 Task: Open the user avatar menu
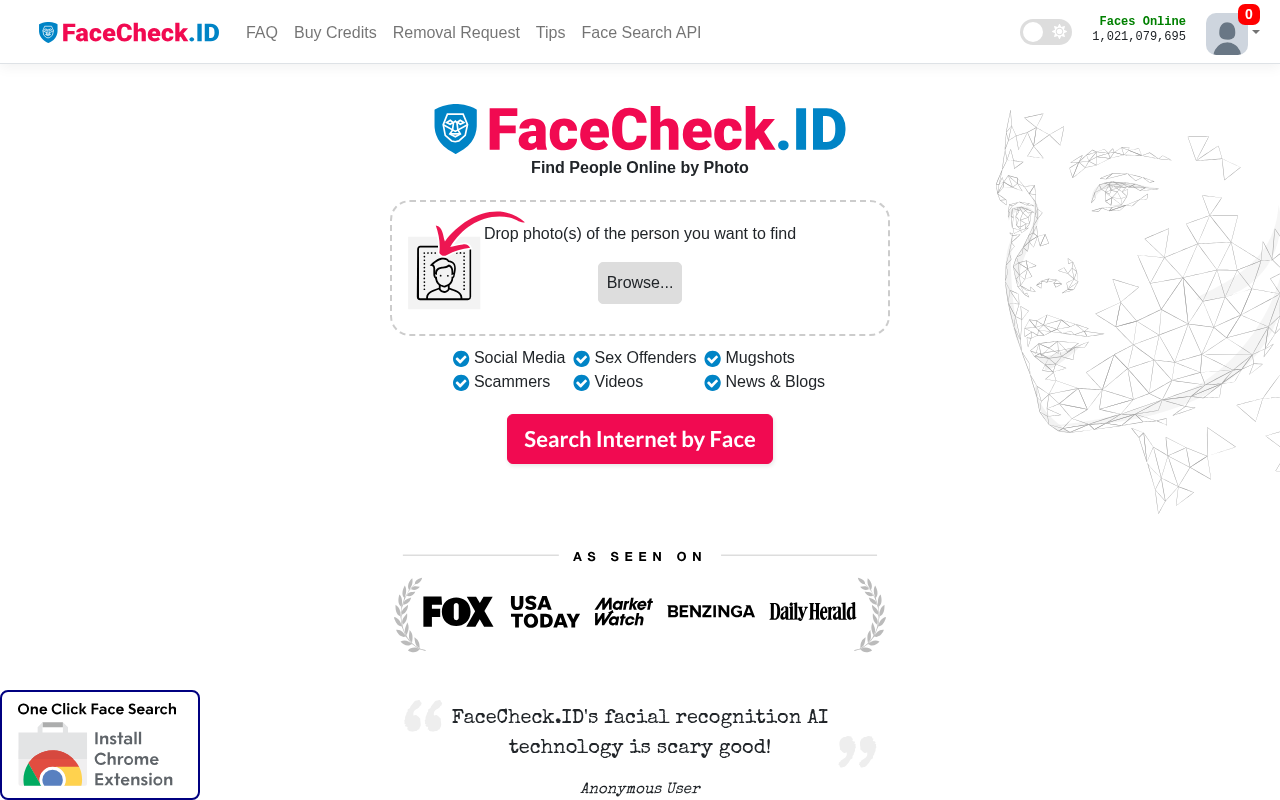point(1225,32)
